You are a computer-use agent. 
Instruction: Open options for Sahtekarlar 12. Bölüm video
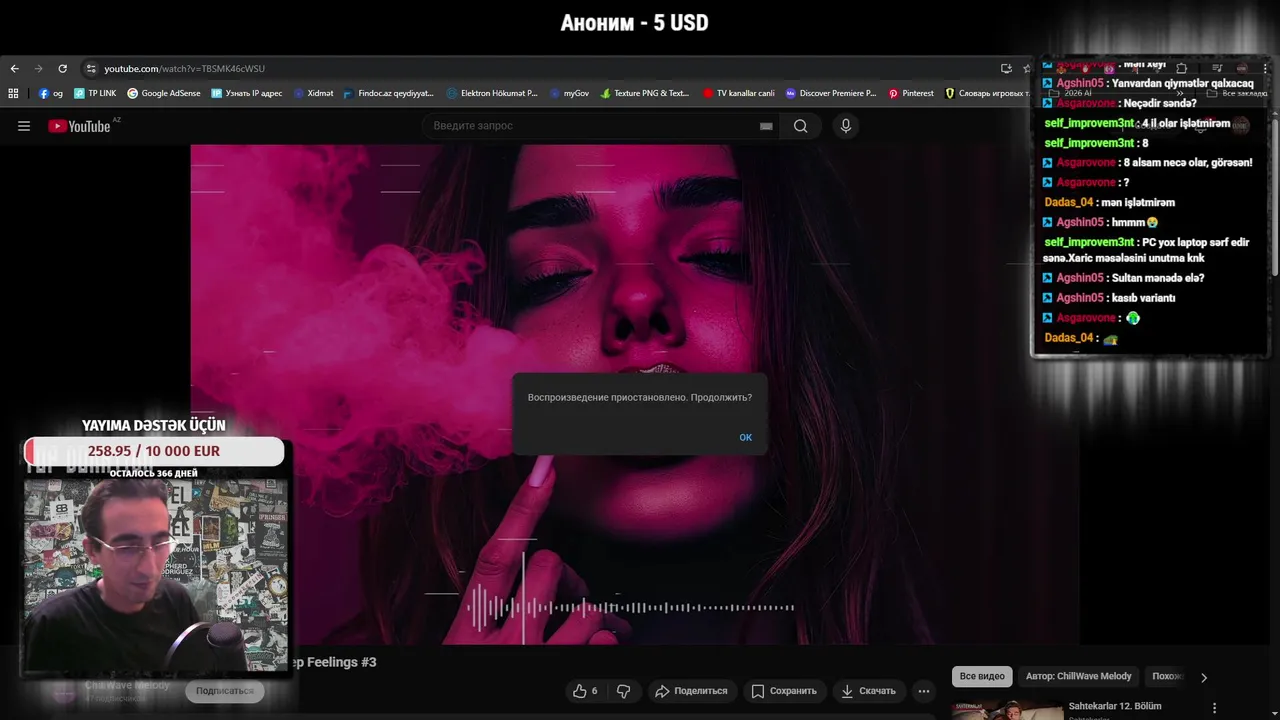(x=1215, y=708)
